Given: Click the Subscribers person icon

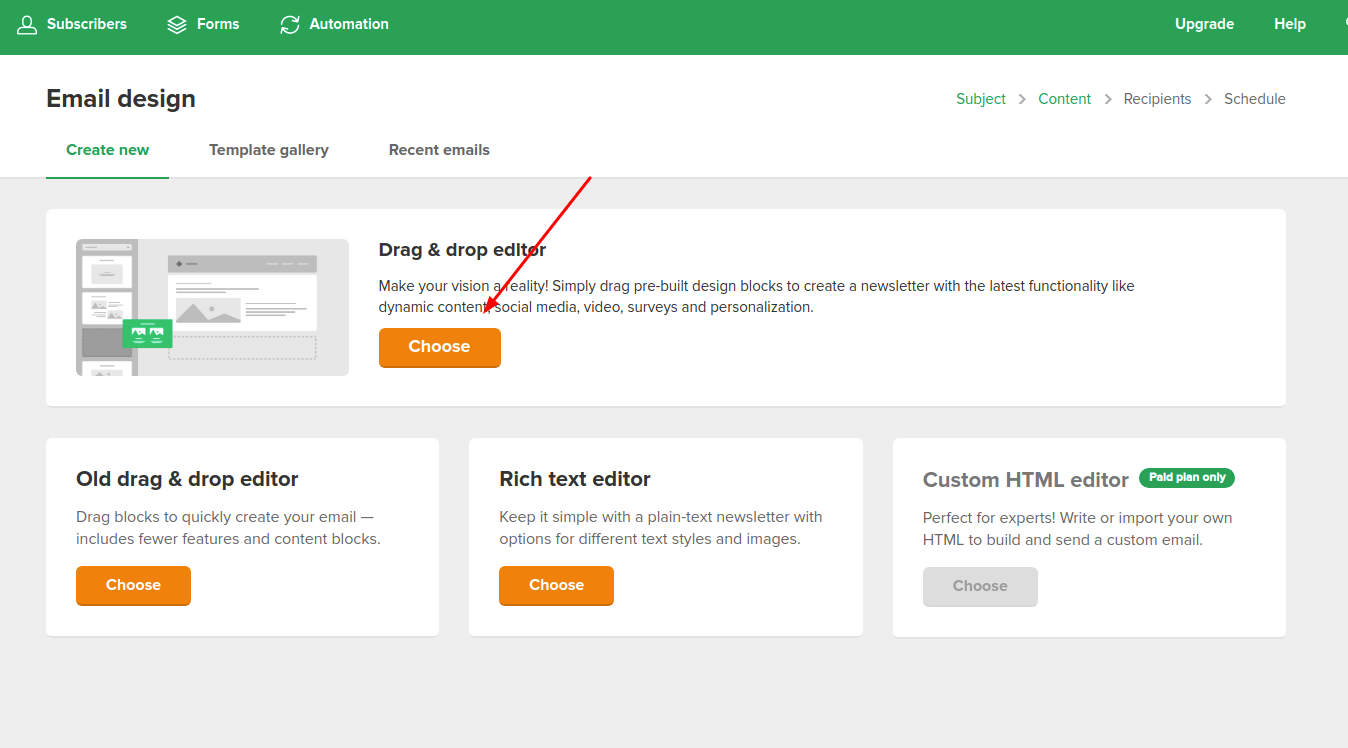Looking at the screenshot, I should 27,24.
